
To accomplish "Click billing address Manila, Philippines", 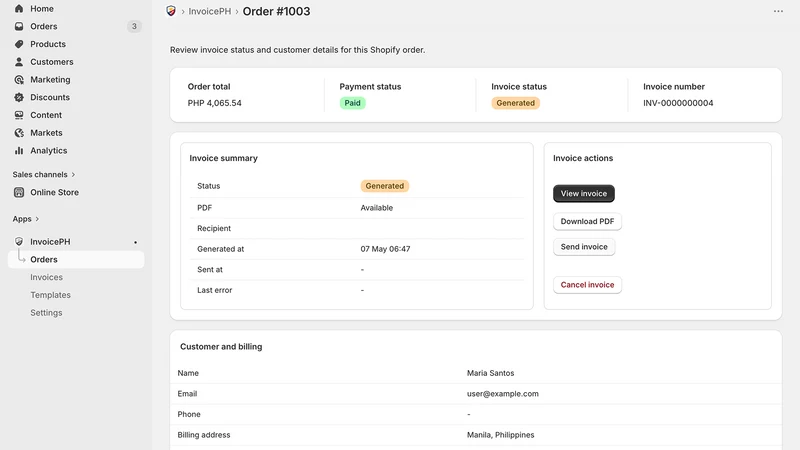I will click(x=501, y=435).
